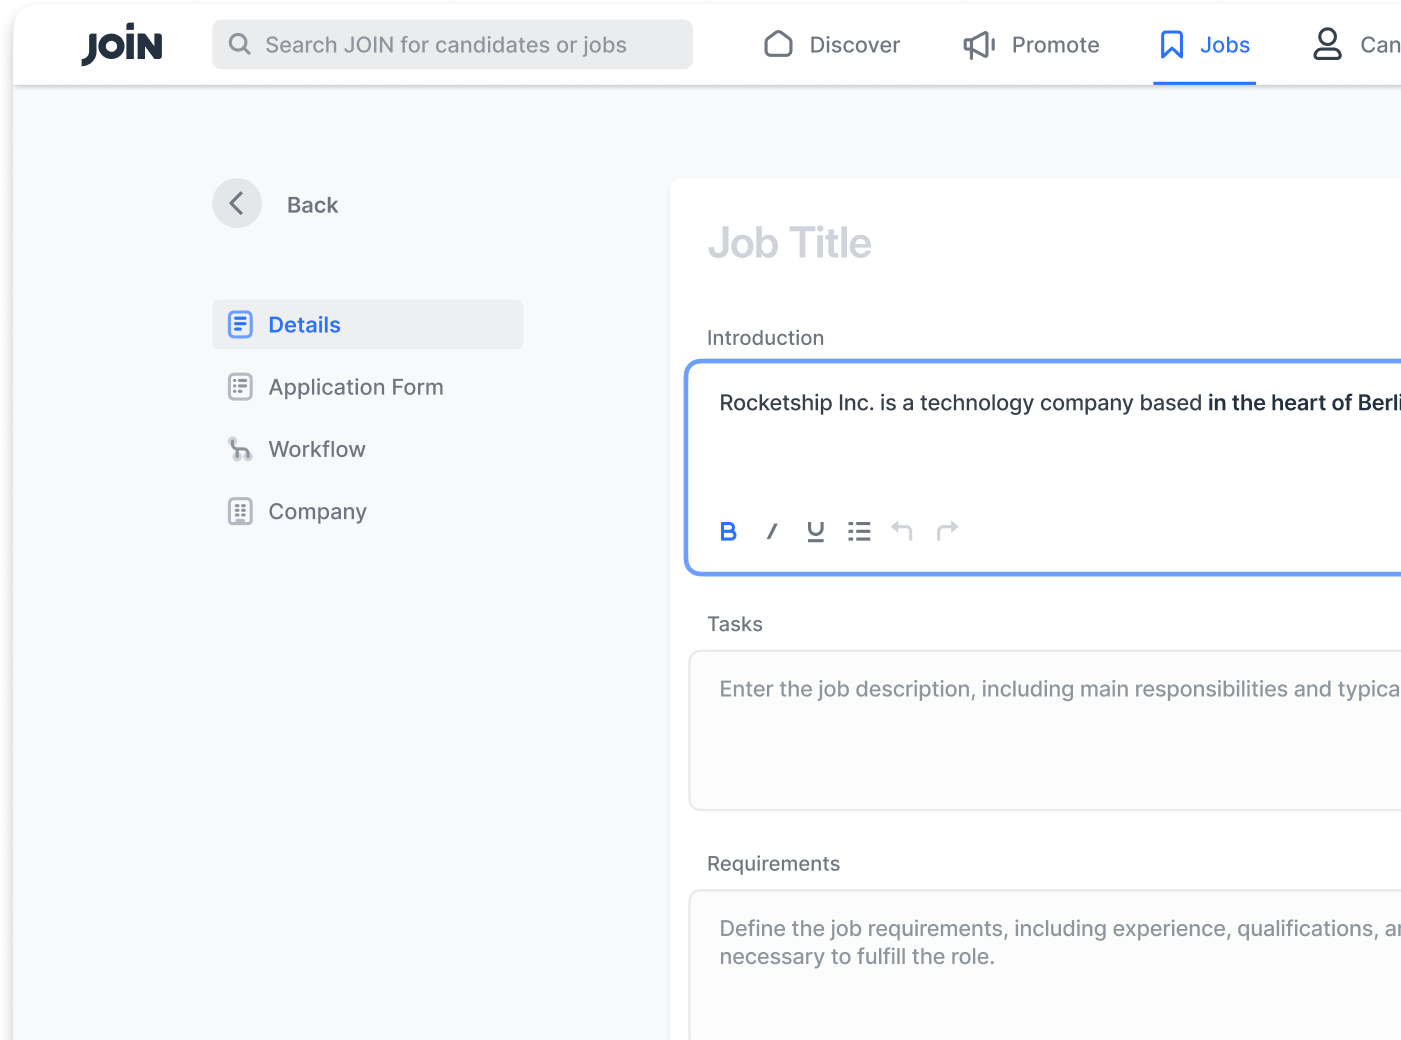
Task: Click the search magnifier icon
Action: pyautogui.click(x=239, y=44)
